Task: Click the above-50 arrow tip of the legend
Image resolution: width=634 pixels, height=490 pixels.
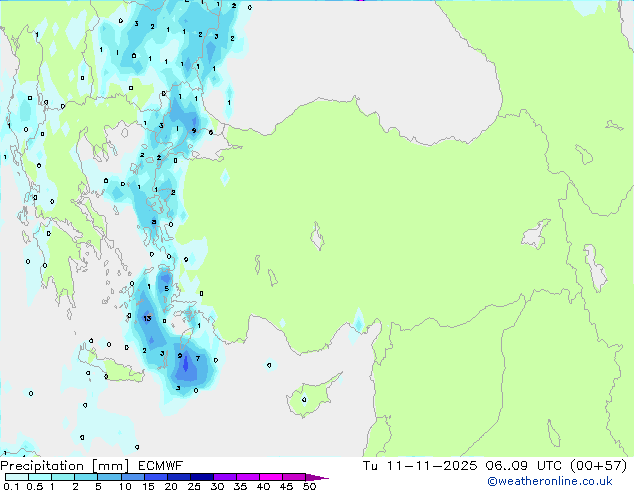Action: [317, 477]
